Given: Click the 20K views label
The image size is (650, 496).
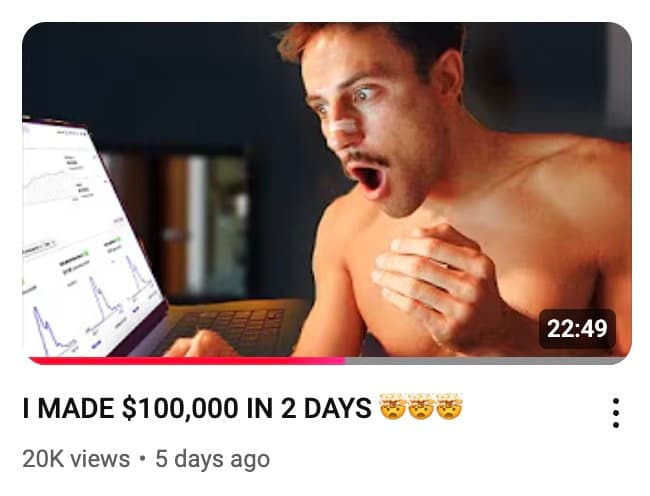Looking at the screenshot, I should tap(76, 459).
